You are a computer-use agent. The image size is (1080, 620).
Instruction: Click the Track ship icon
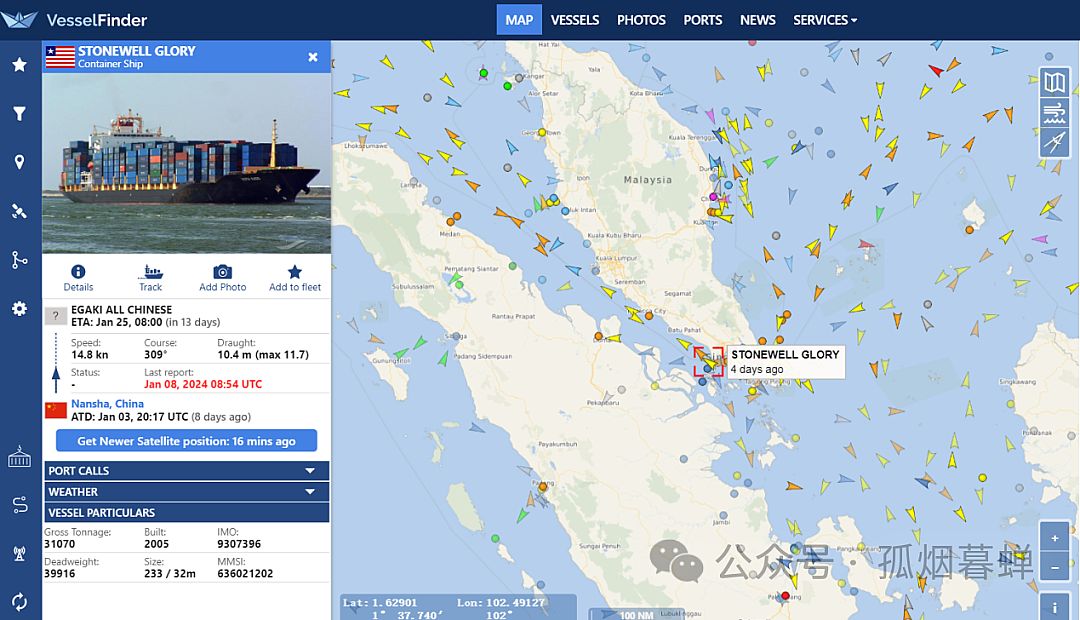pyautogui.click(x=151, y=272)
